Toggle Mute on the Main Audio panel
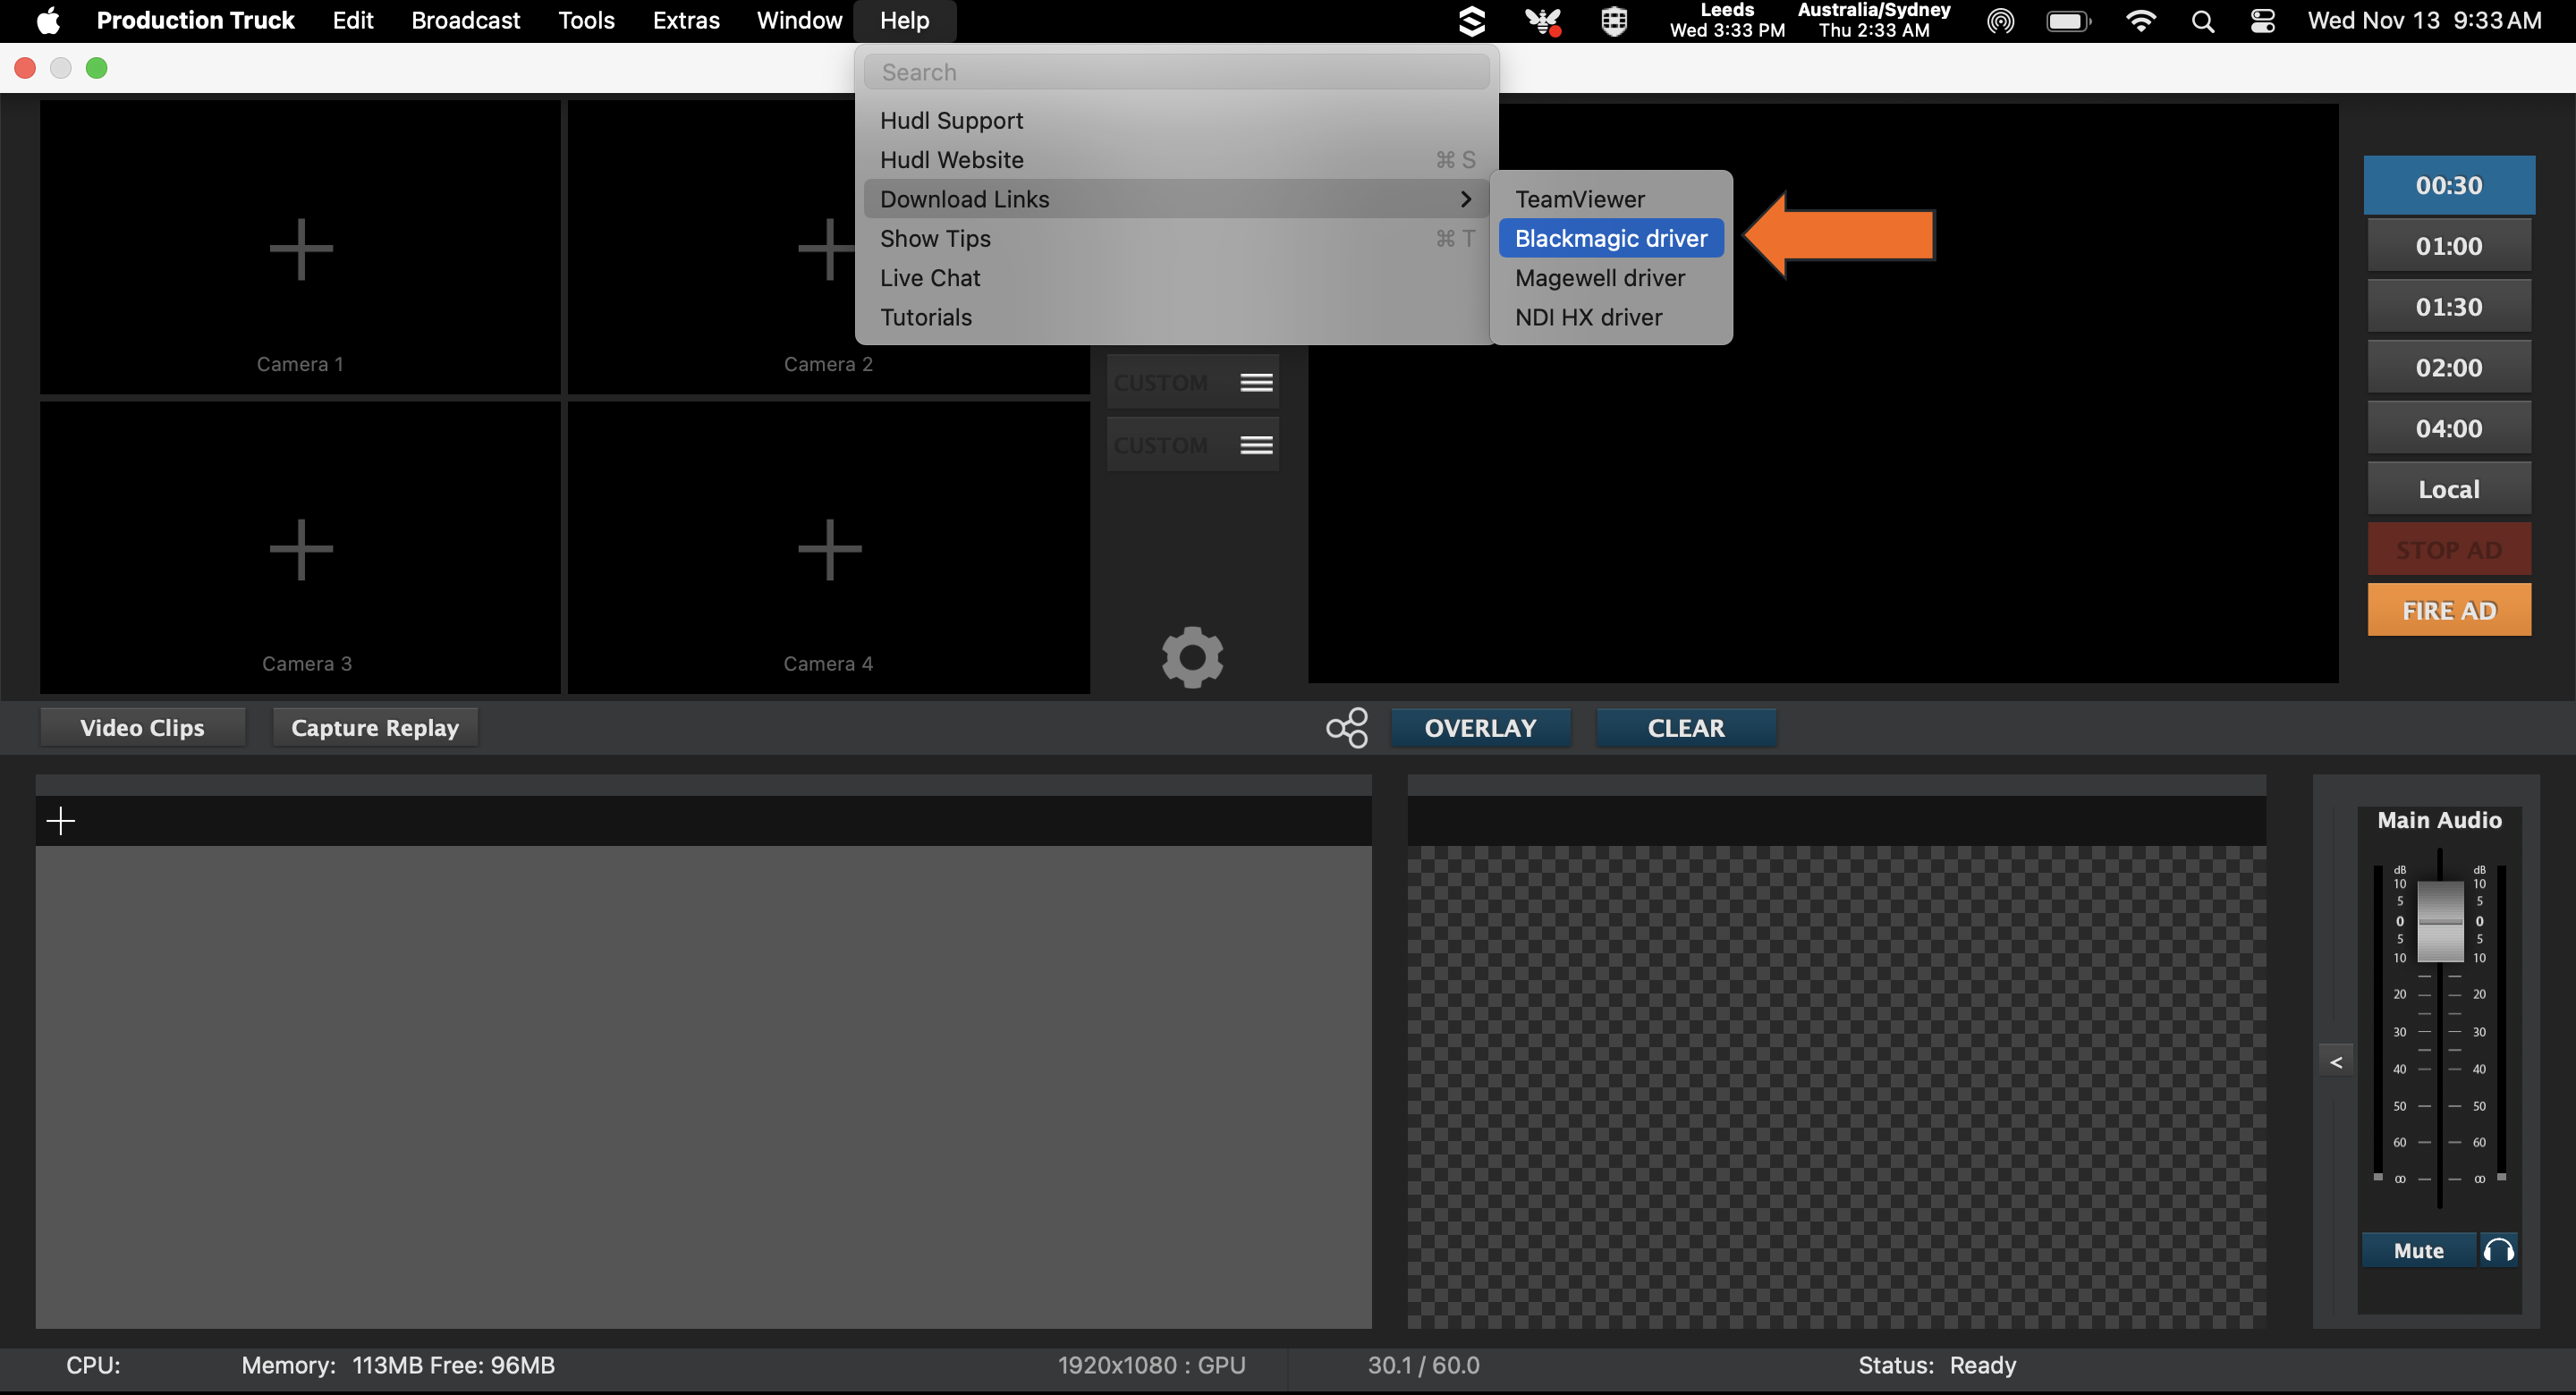The width and height of the screenshot is (2576, 1395). tap(2417, 1250)
